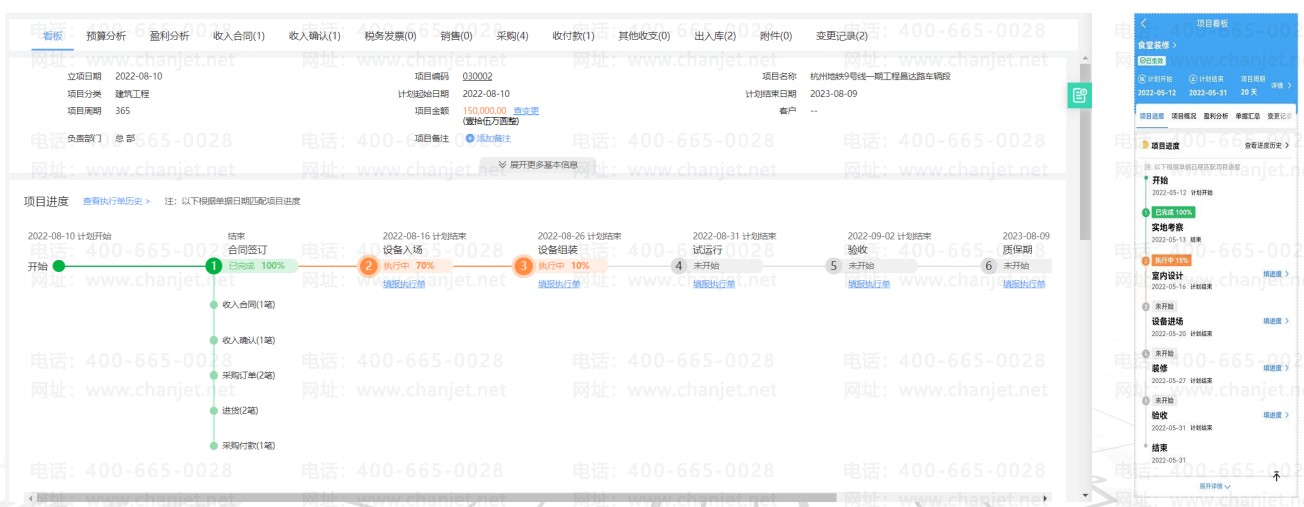Viewport: 1304px width, 507px height.
Task: Click 填报执行单 under 设备入场
Action: coord(404,284)
